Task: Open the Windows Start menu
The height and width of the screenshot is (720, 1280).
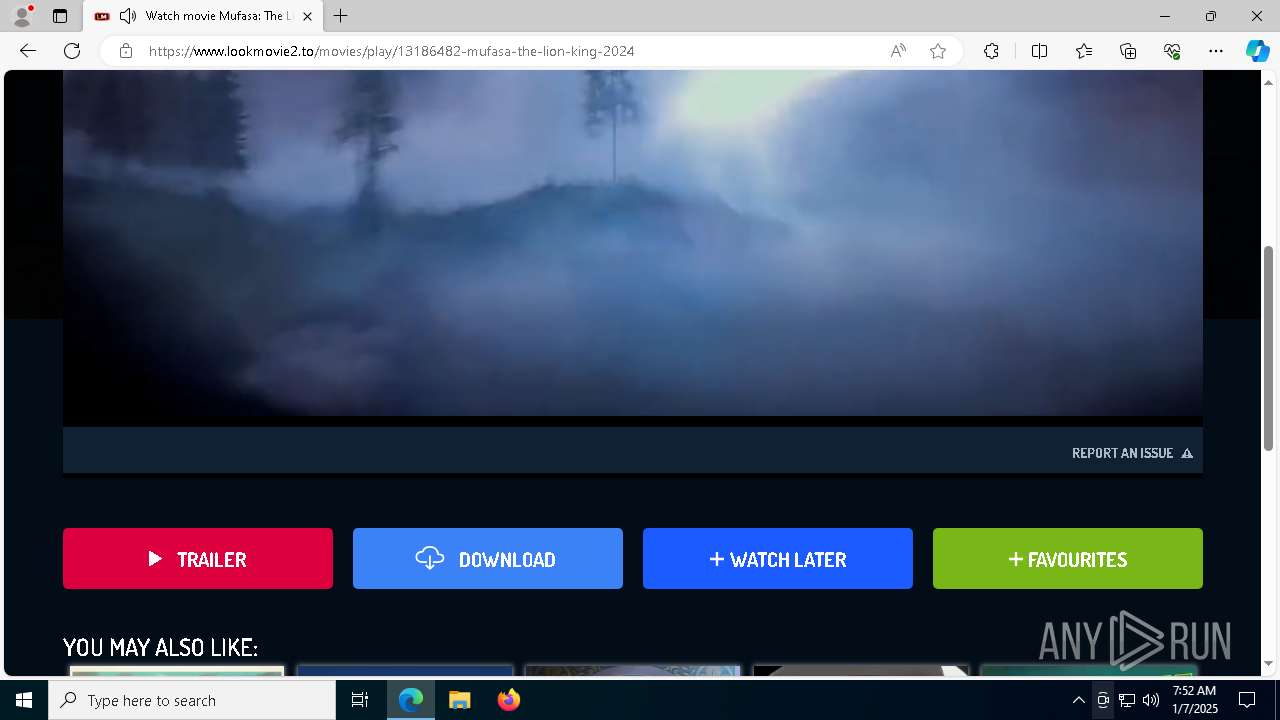Action: [x=24, y=700]
